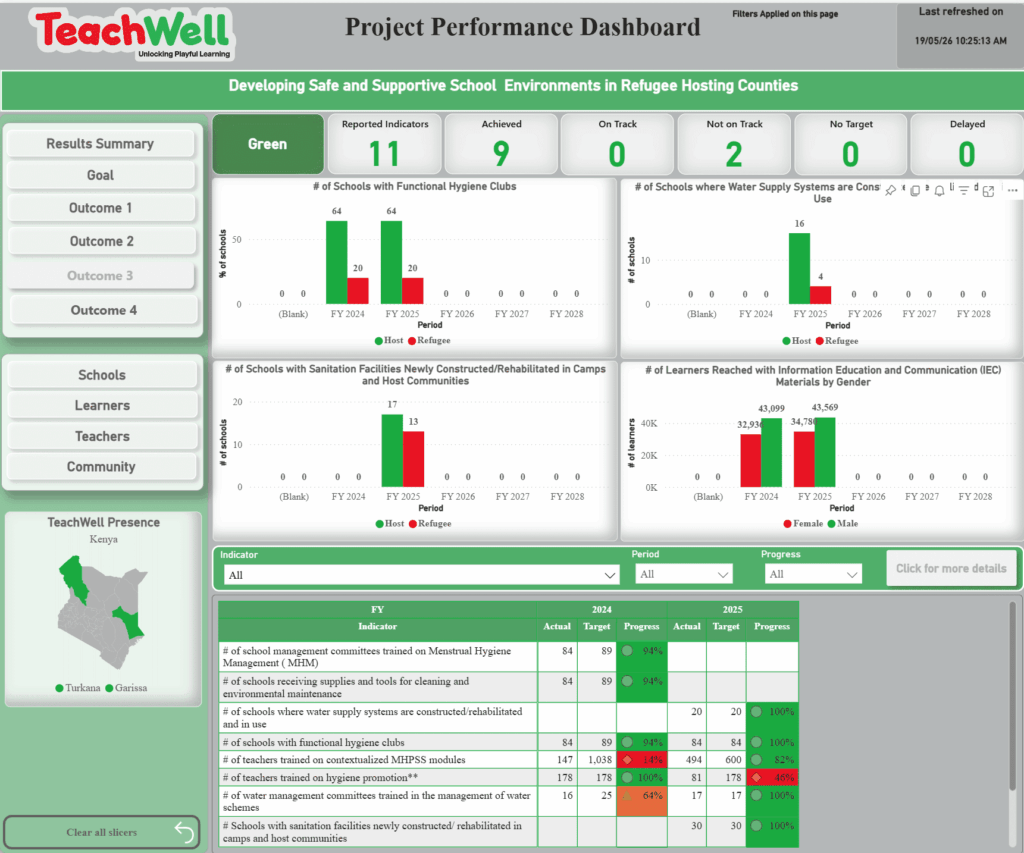Go to the Outcome 2 page

102,241
